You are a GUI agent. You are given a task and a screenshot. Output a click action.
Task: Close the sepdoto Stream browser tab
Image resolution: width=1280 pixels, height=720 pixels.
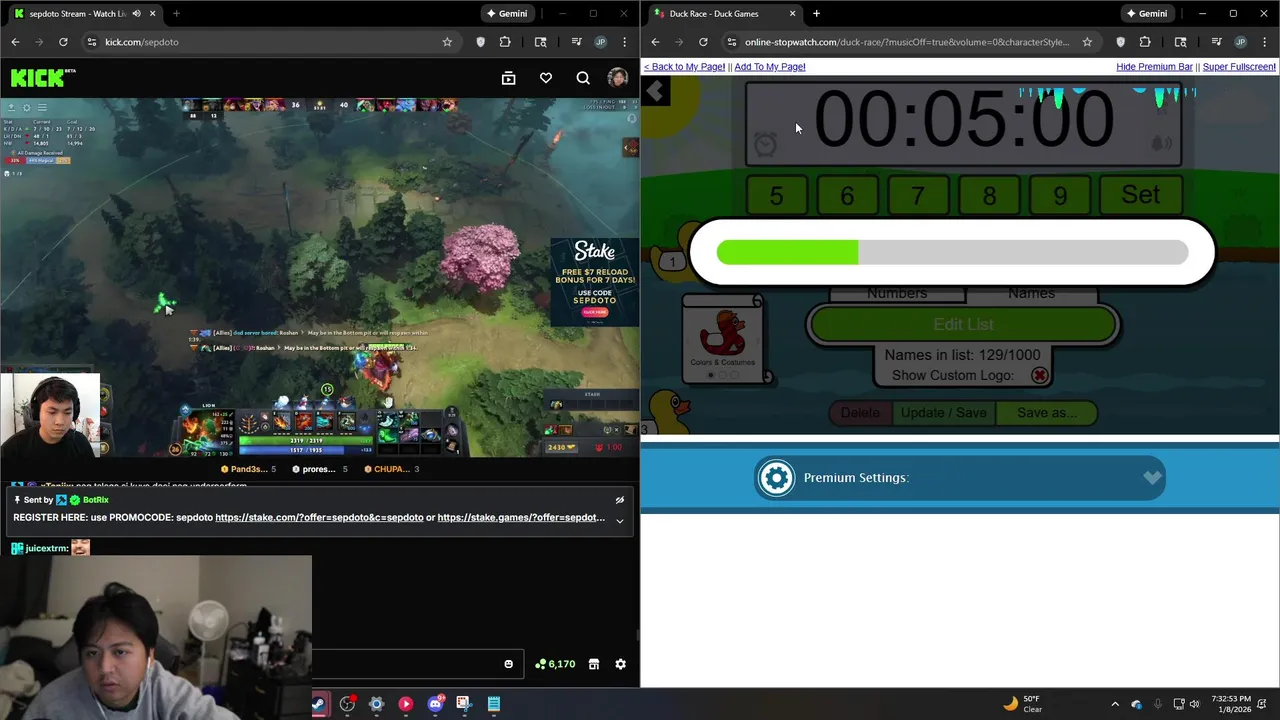153,14
